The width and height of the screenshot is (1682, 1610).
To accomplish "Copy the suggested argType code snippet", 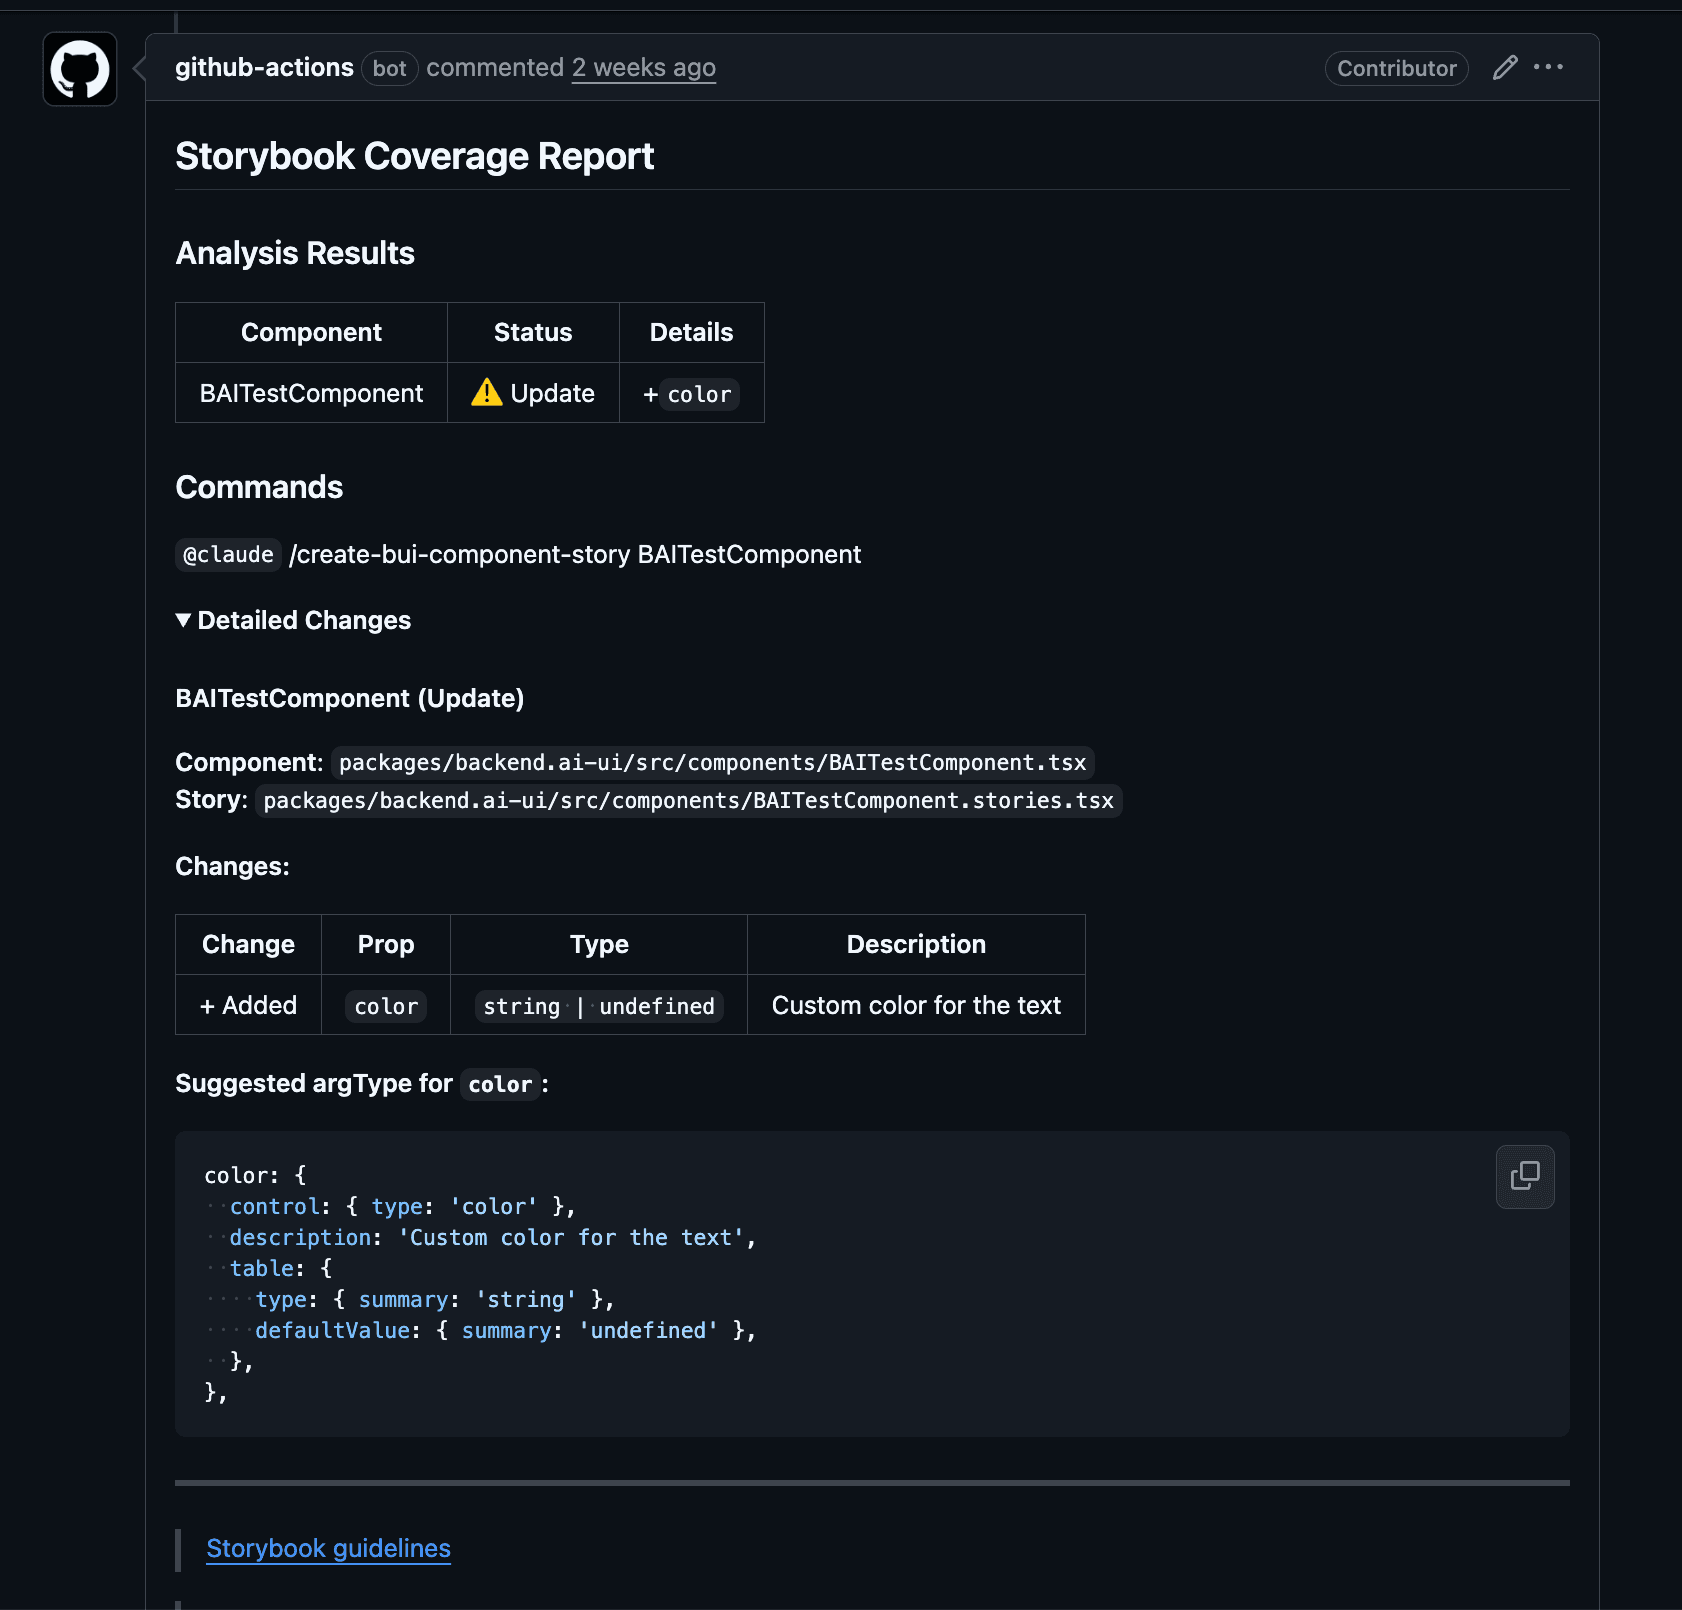I will 1524,1176.
